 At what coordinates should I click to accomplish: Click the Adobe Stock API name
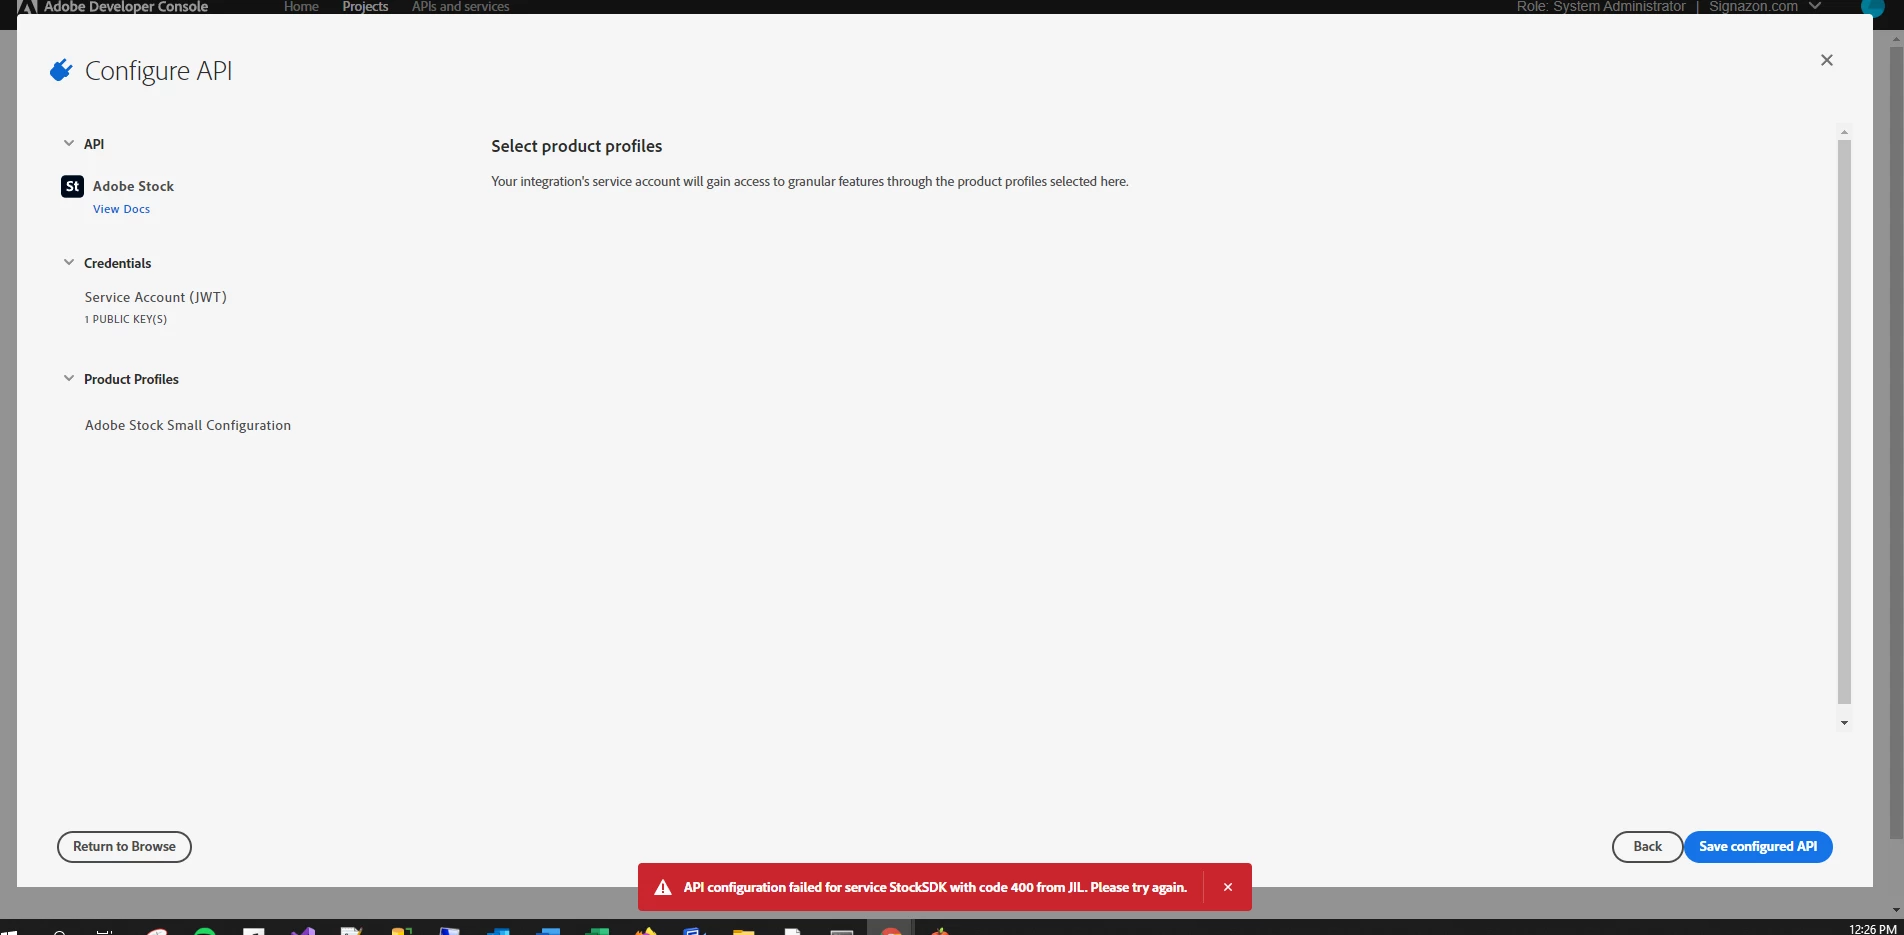pyautogui.click(x=133, y=186)
